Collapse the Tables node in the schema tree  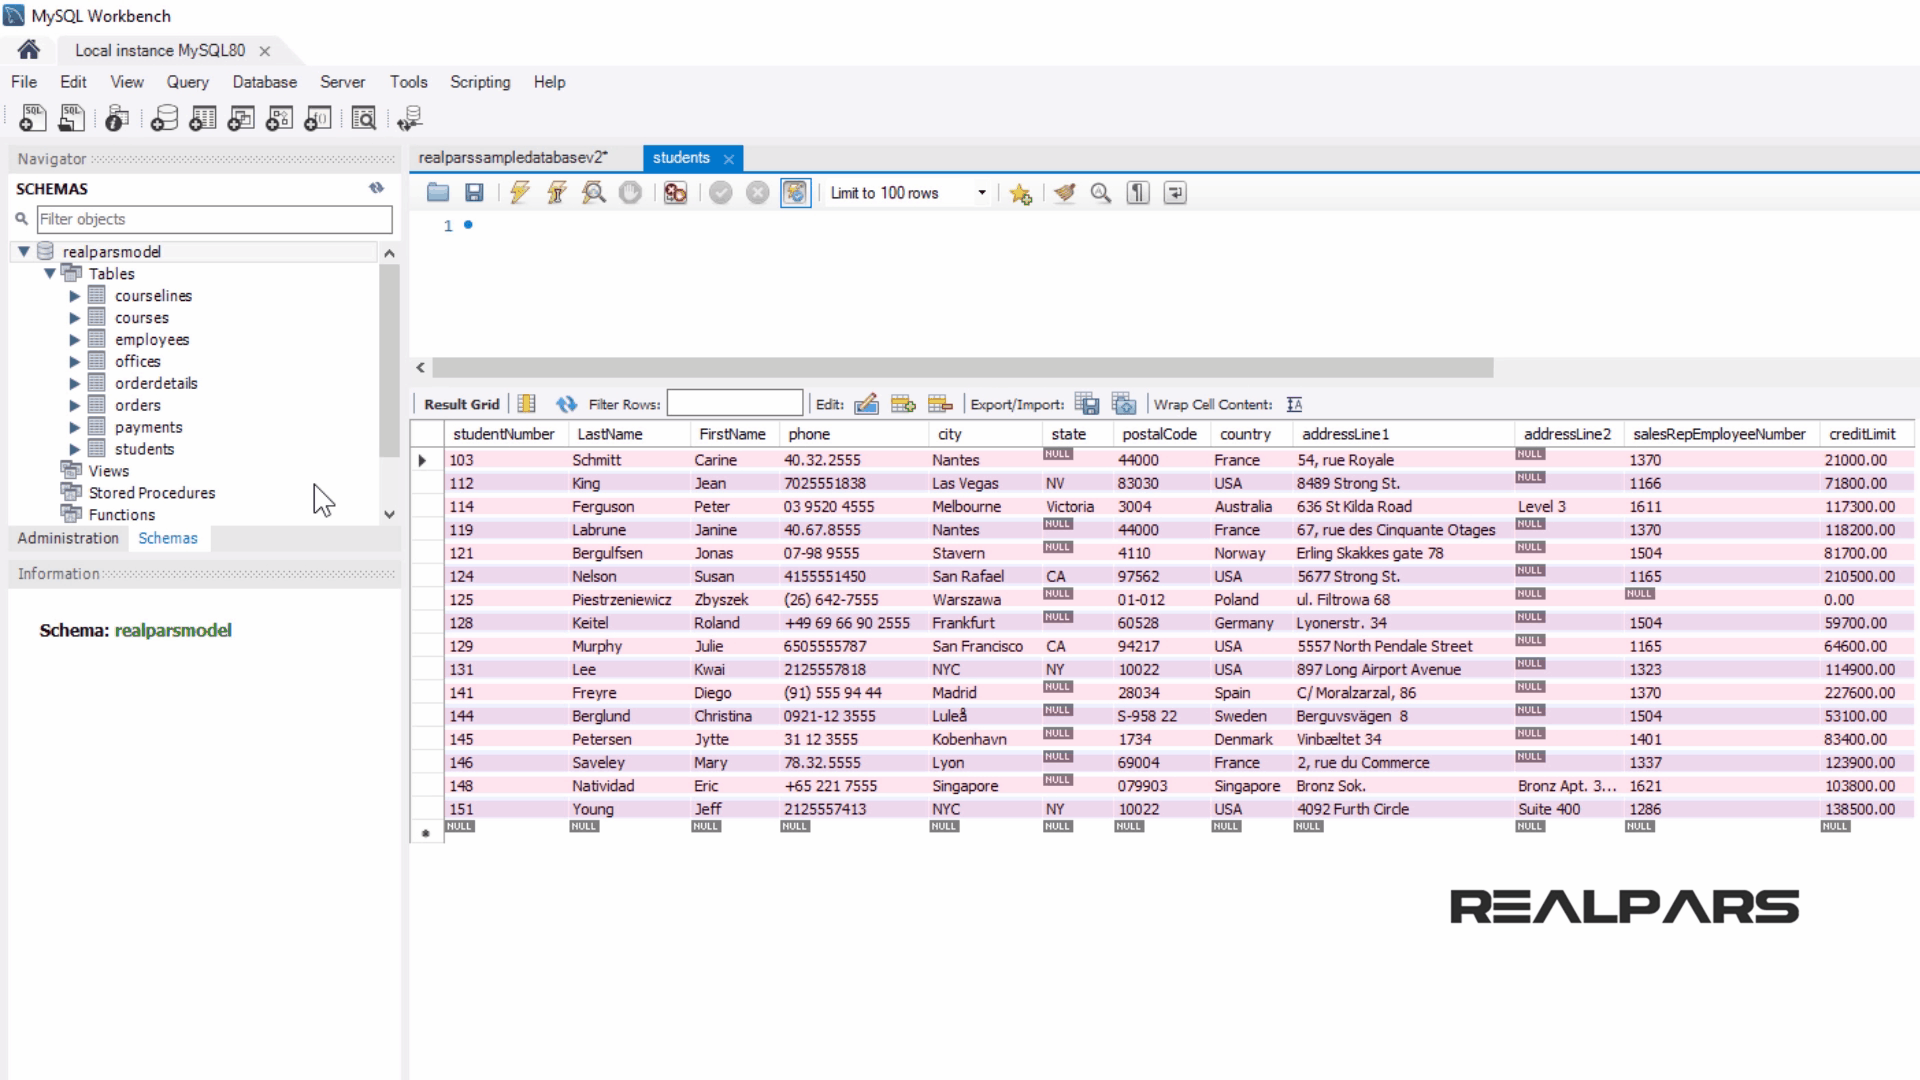click(49, 273)
